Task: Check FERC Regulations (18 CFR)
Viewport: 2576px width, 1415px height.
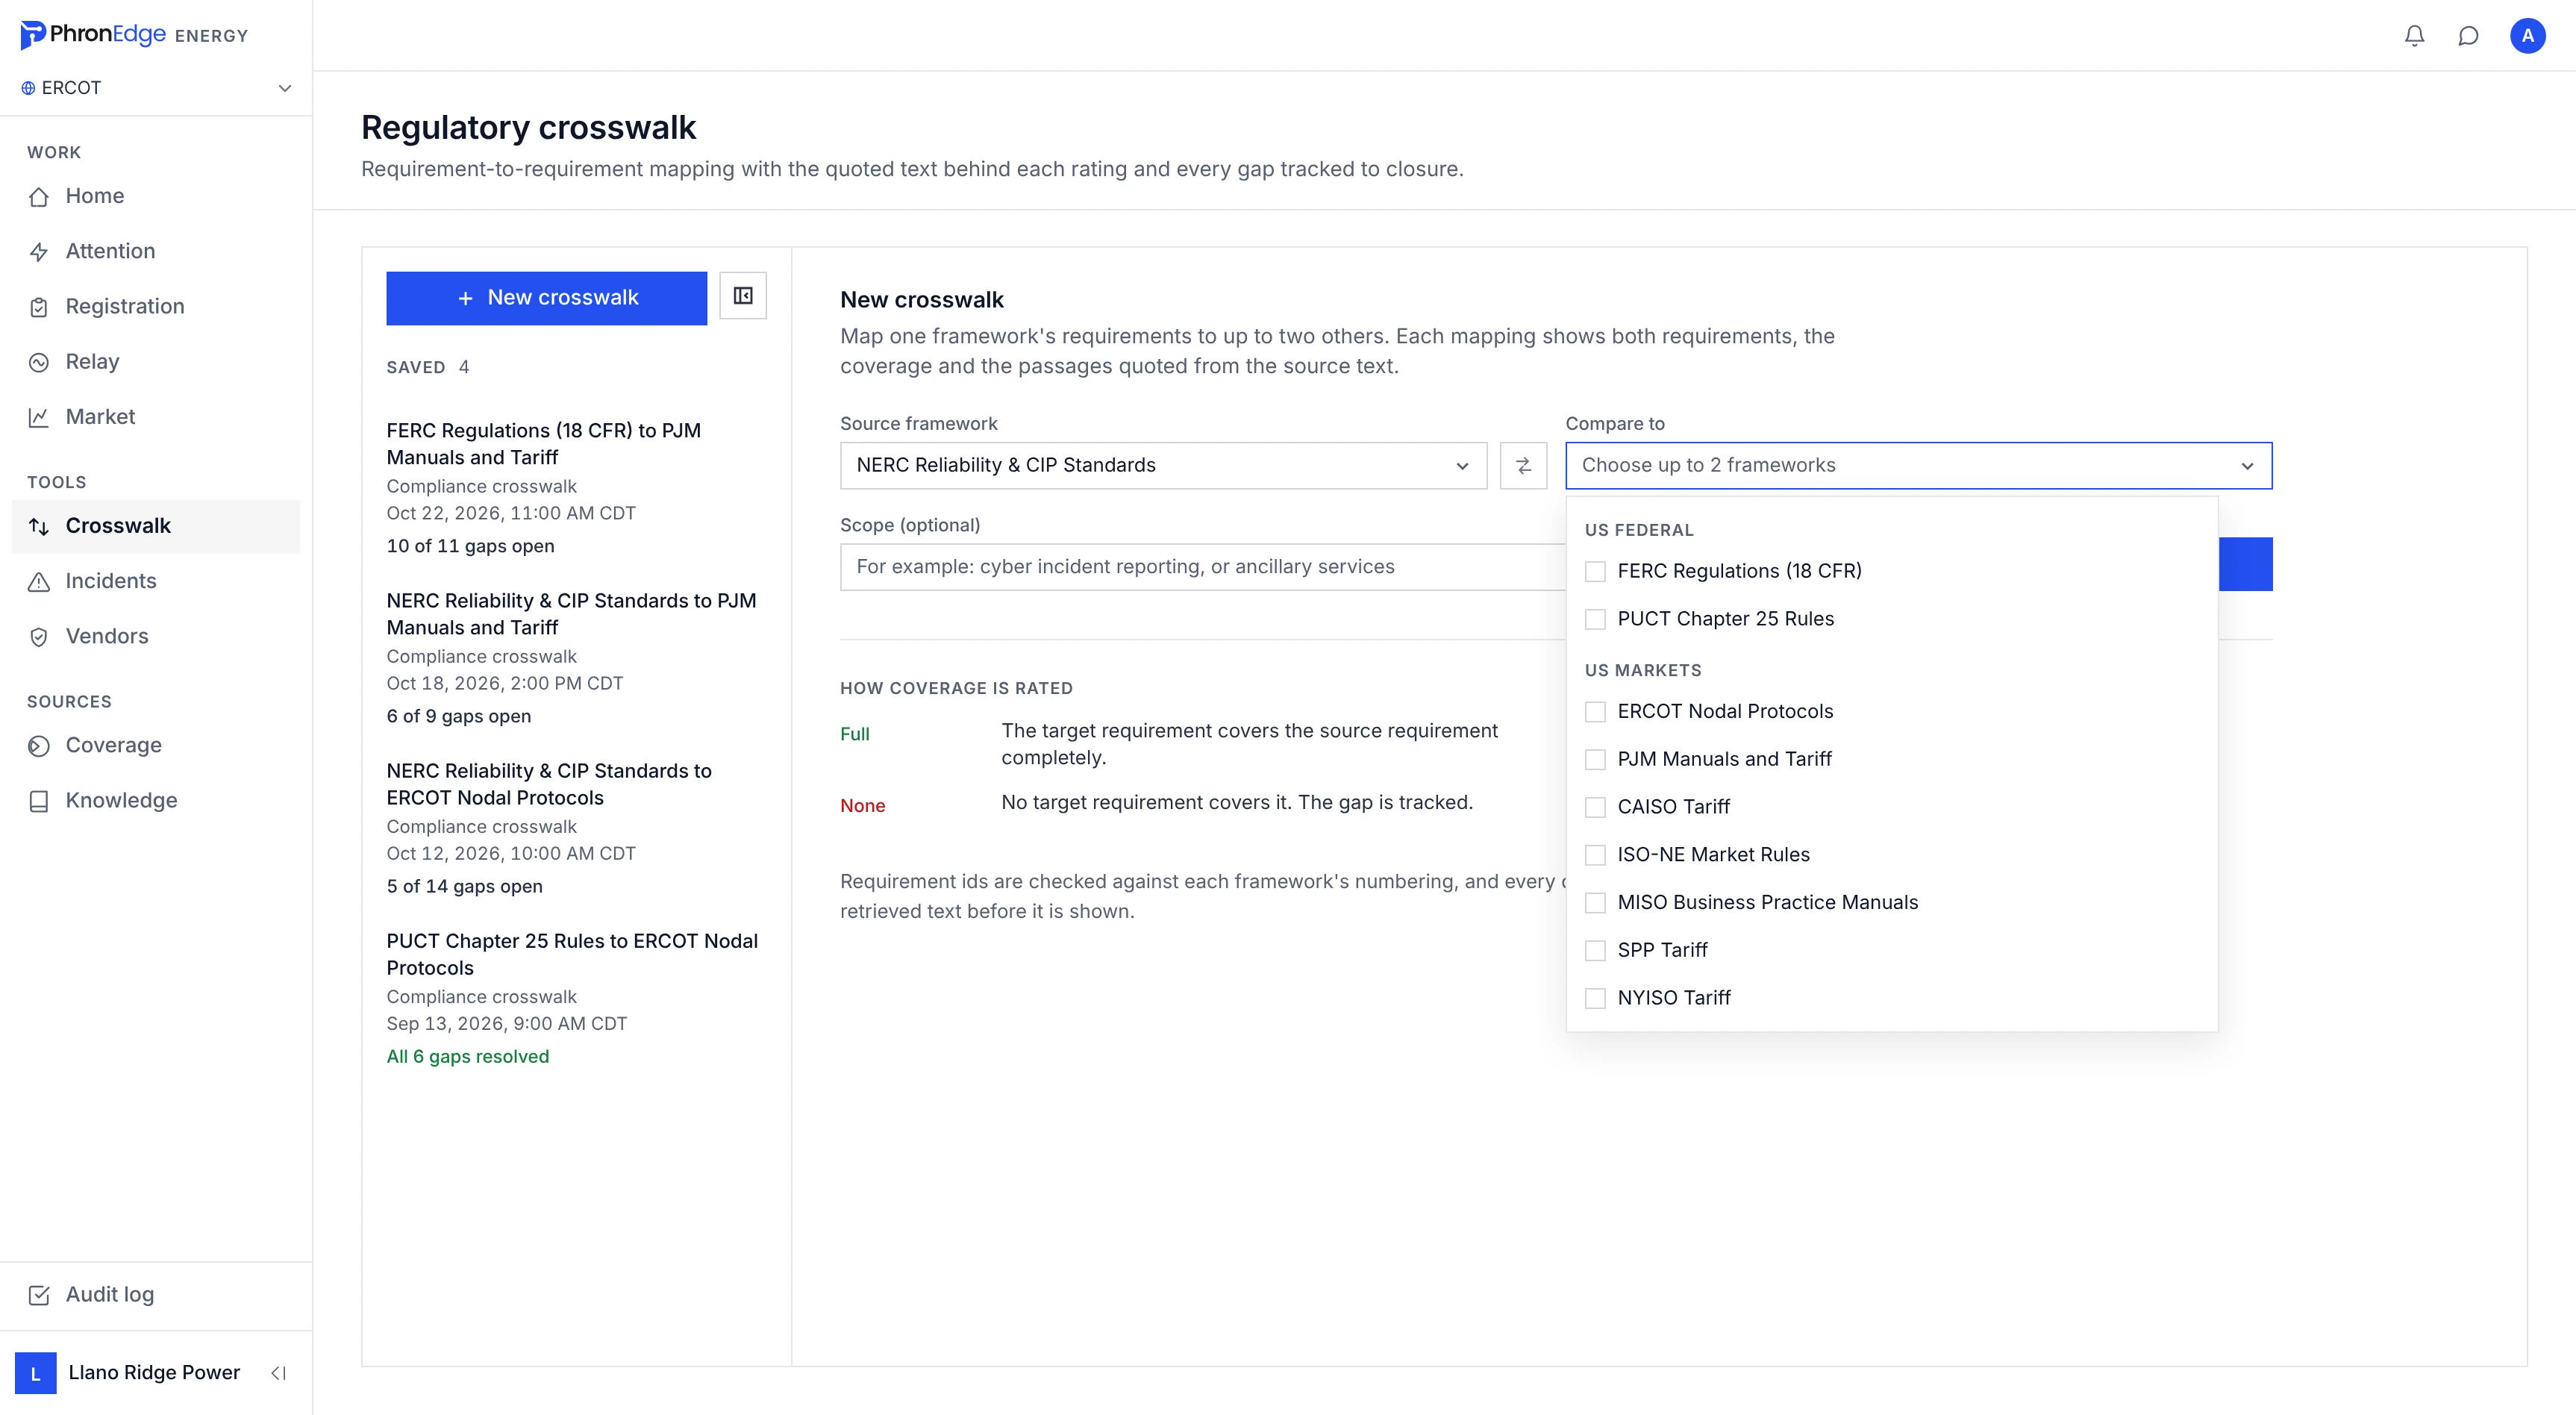Action: pos(1595,571)
